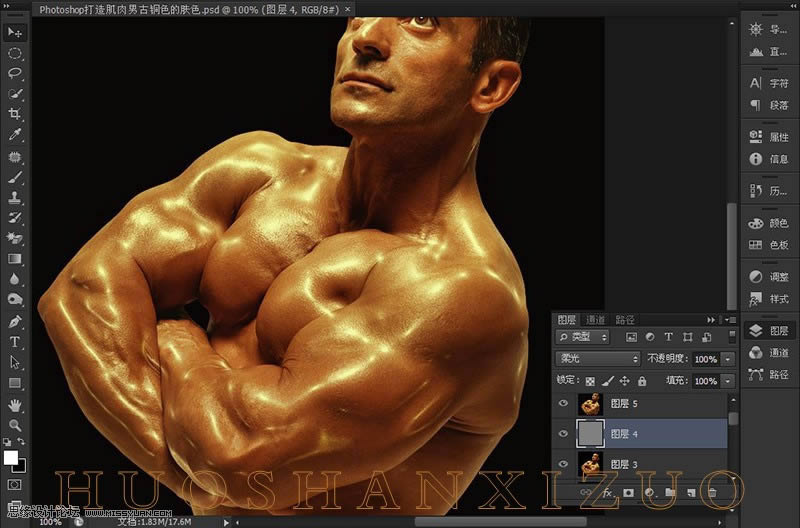The image size is (800, 528).
Task: Hide layer 图层 3 using eye icon
Action: pos(564,462)
